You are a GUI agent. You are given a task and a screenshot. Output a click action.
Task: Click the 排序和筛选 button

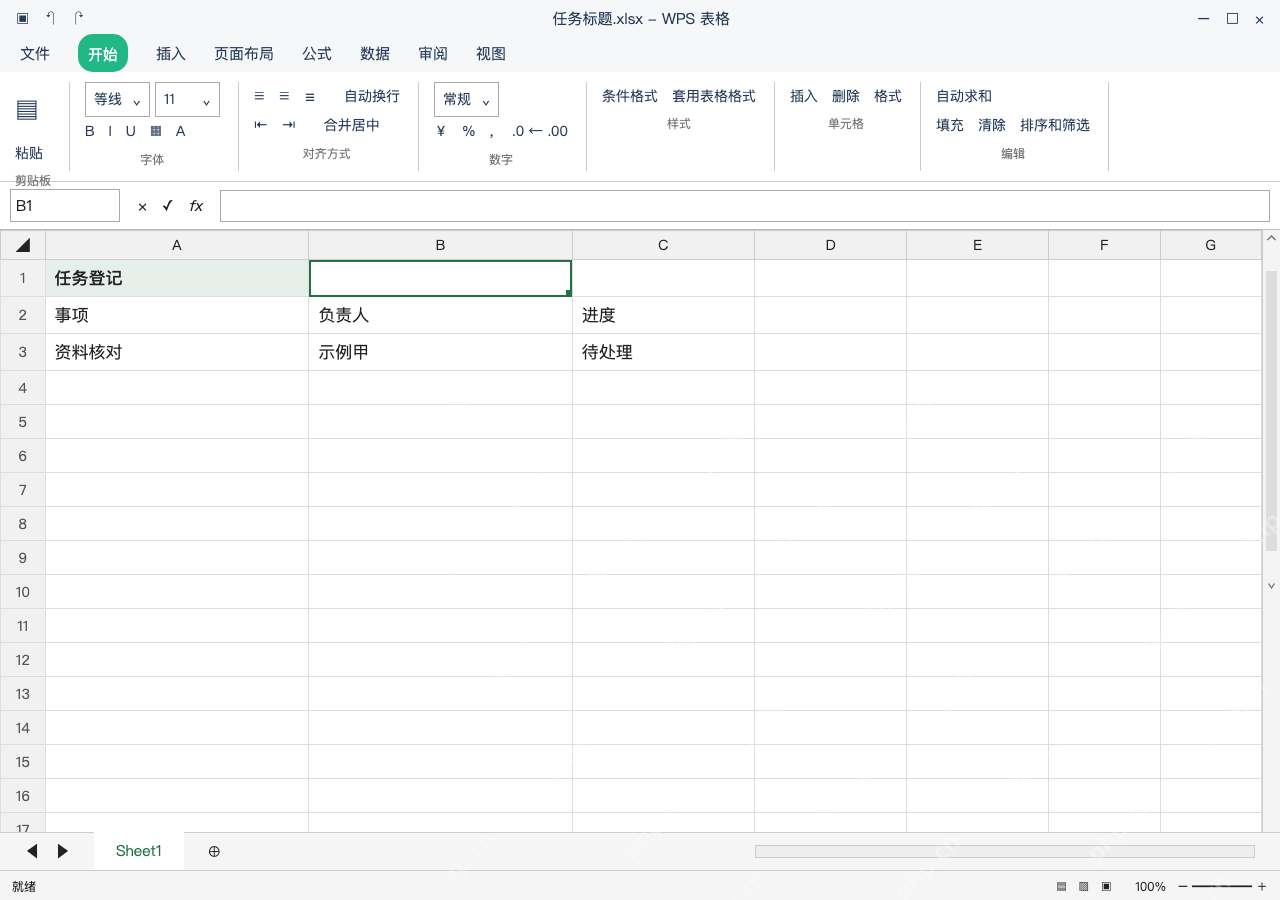click(1055, 125)
